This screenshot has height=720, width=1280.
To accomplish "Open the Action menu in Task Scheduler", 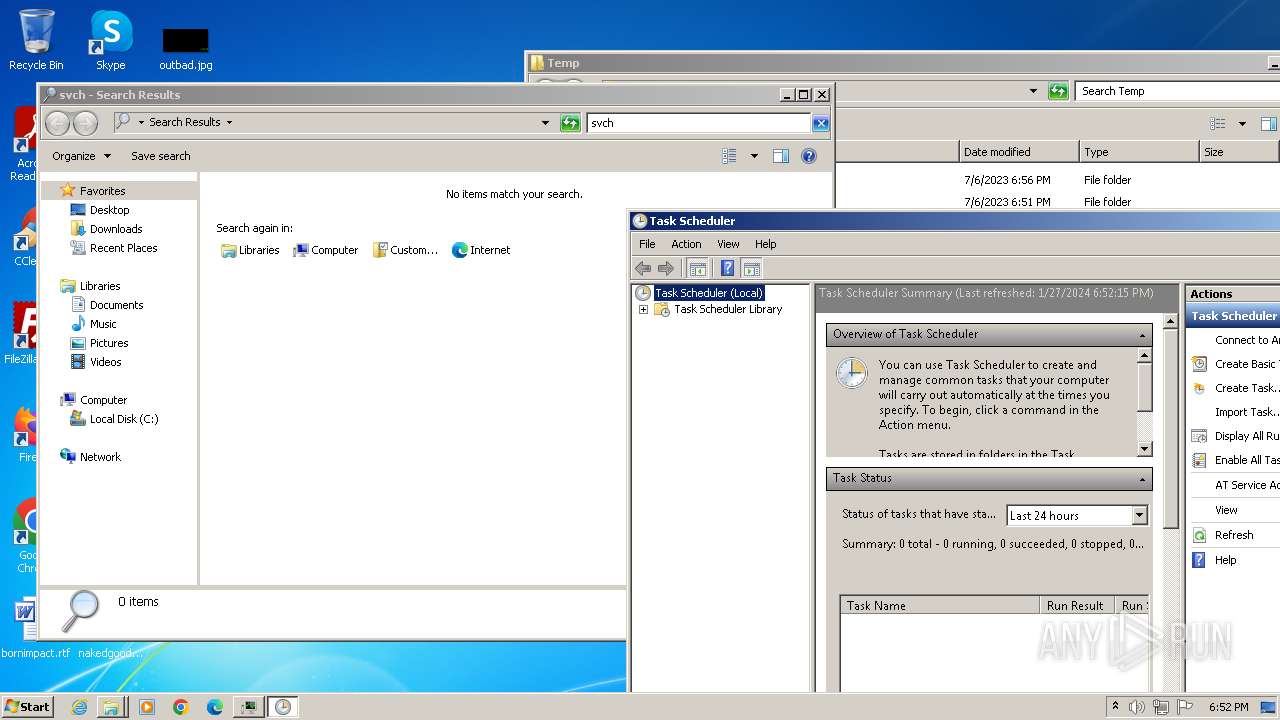I will (x=686, y=244).
